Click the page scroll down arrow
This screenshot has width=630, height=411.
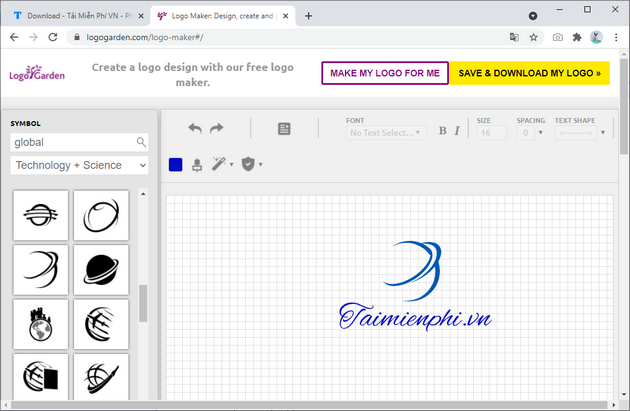624,395
